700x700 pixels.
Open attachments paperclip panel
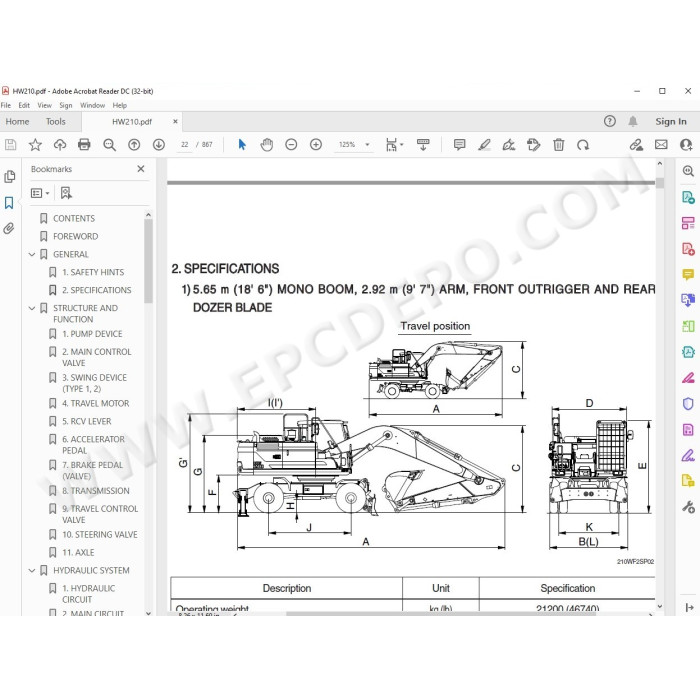9,229
